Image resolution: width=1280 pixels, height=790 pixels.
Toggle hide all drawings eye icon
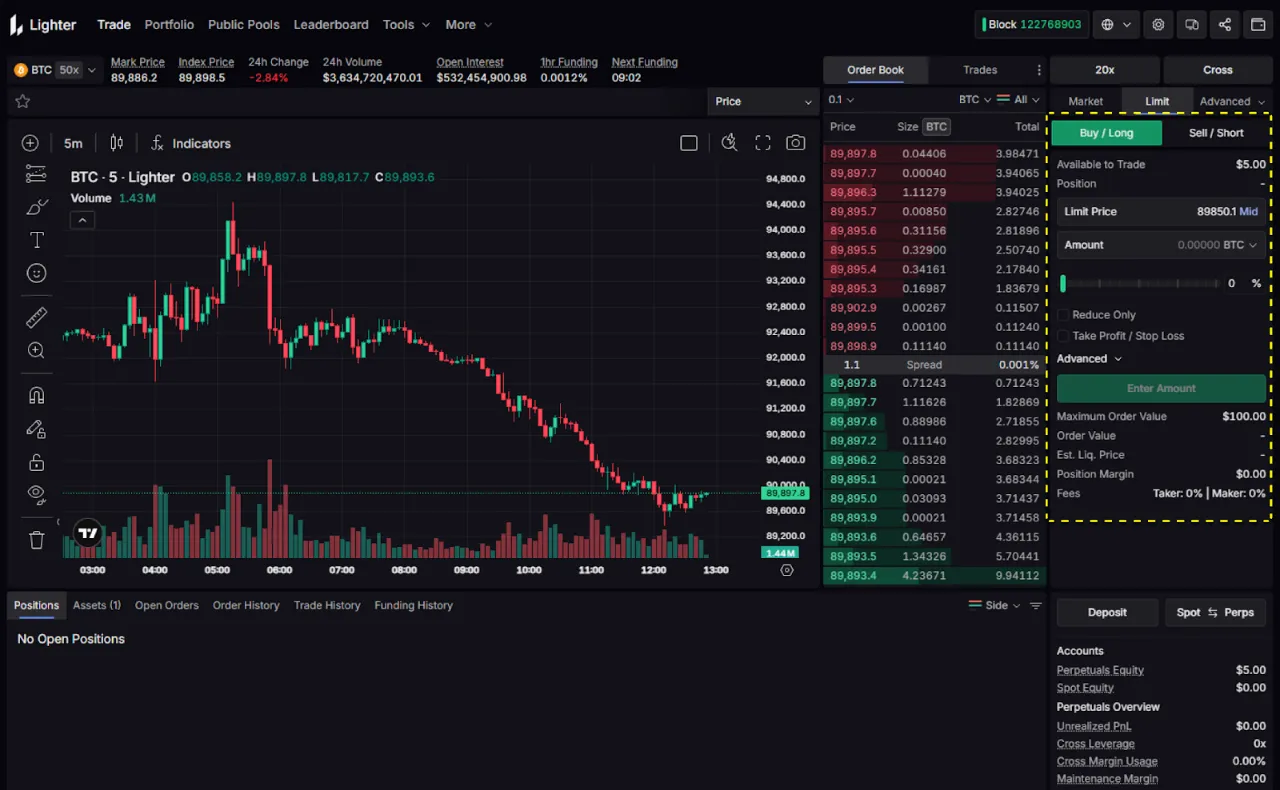(x=37, y=493)
